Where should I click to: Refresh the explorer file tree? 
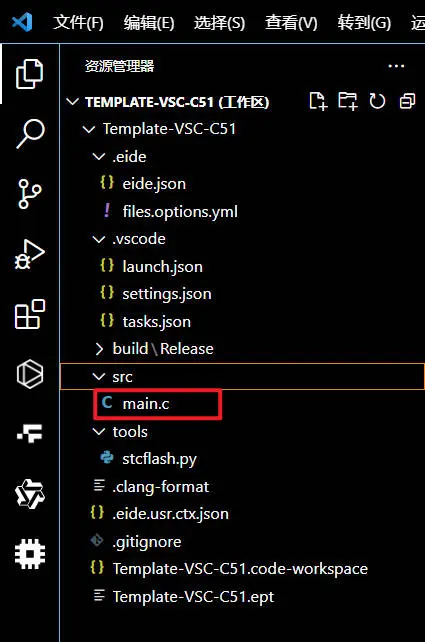[377, 101]
